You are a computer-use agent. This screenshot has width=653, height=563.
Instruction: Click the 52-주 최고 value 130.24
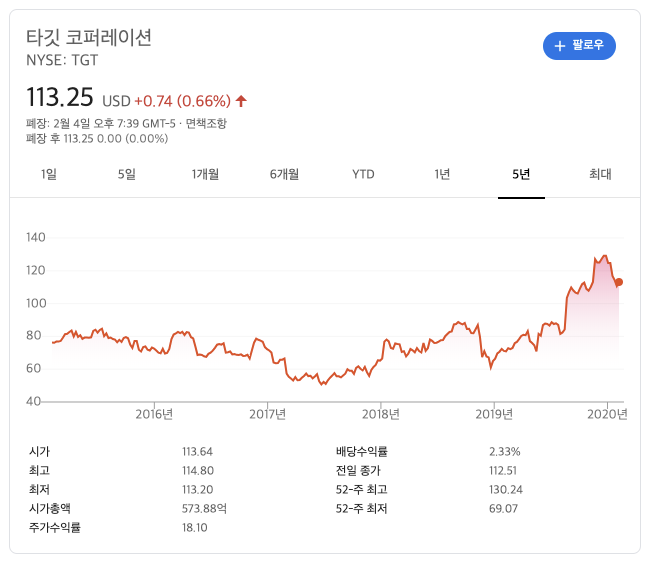click(506, 489)
